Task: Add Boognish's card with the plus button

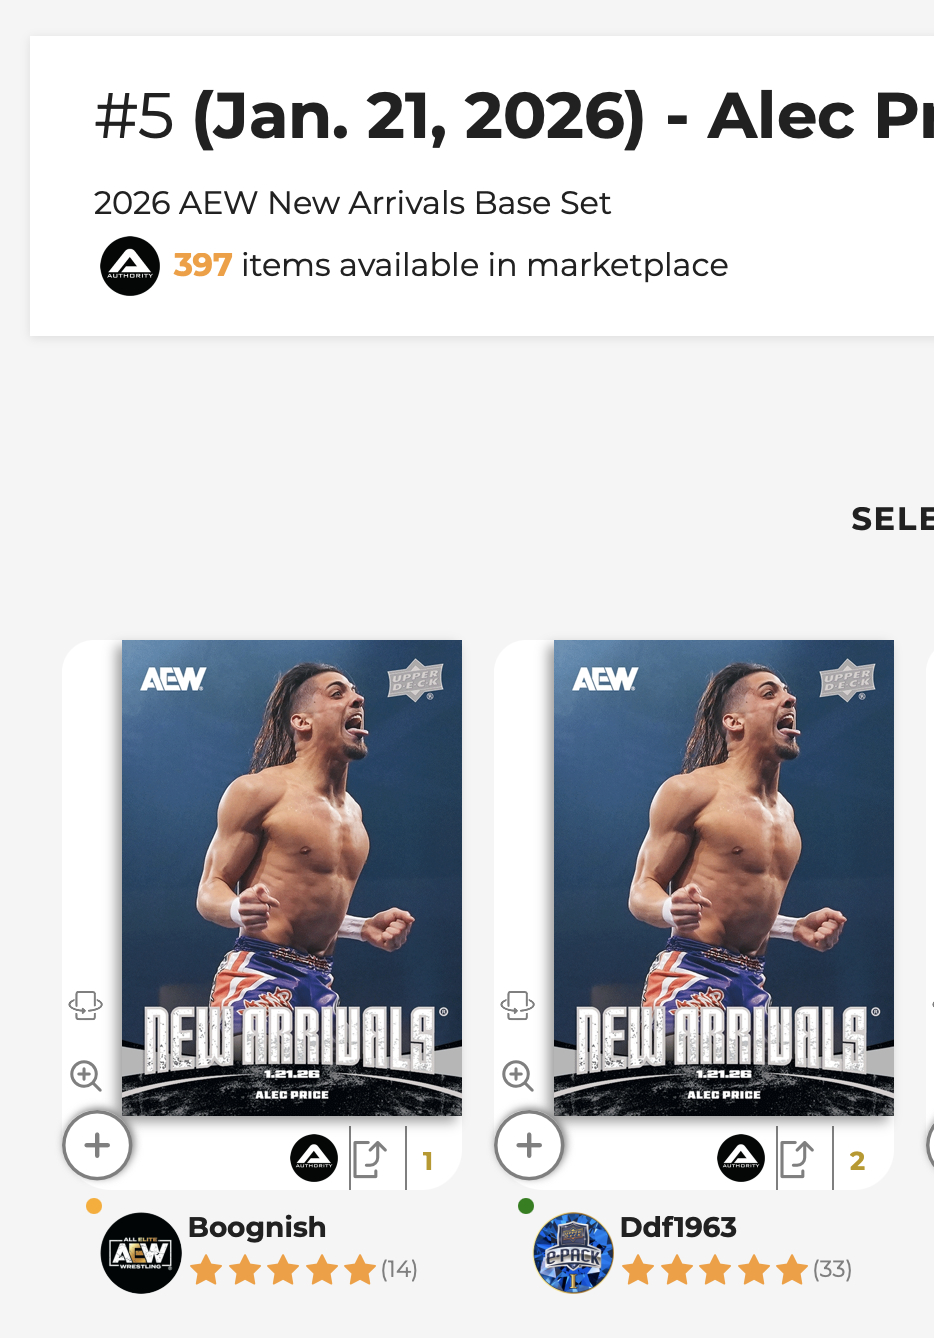Action: pos(97,1146)
